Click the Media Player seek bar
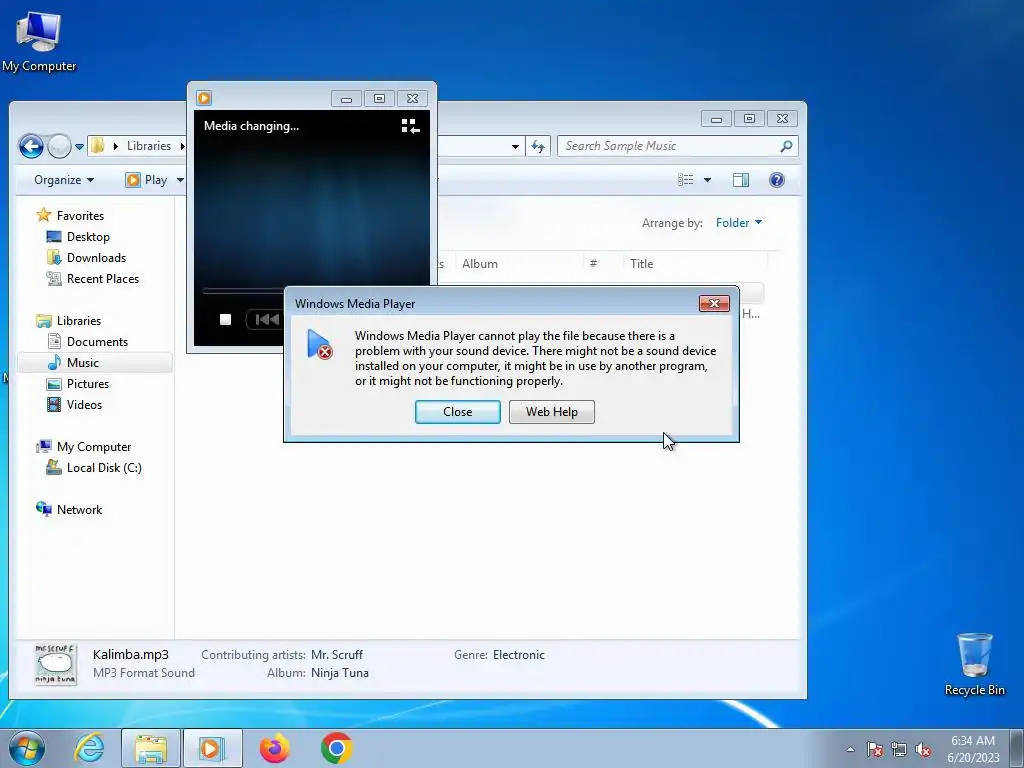Viewport: 1024px width, 768px height. [x=243, y=290]
